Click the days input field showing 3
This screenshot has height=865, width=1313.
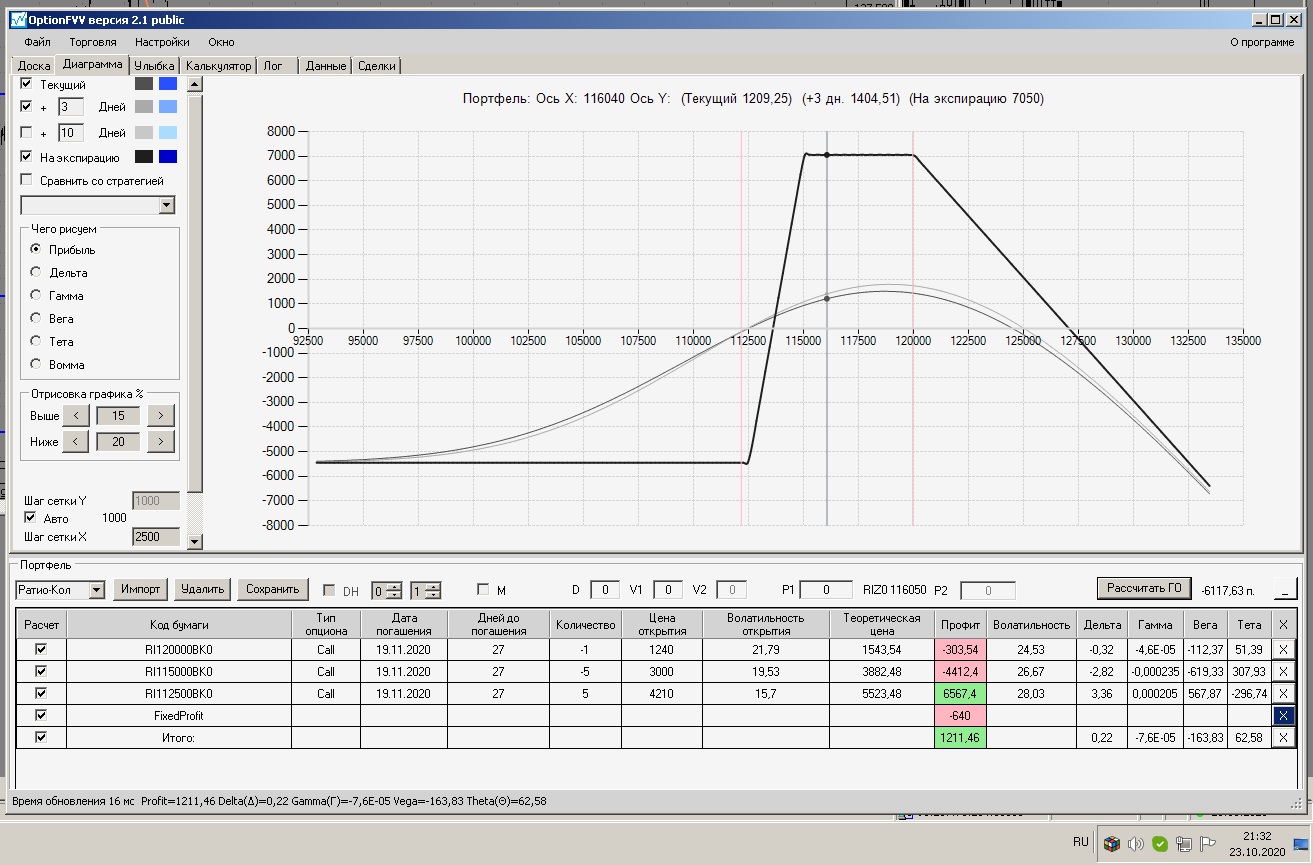click(x=70, y=107)
